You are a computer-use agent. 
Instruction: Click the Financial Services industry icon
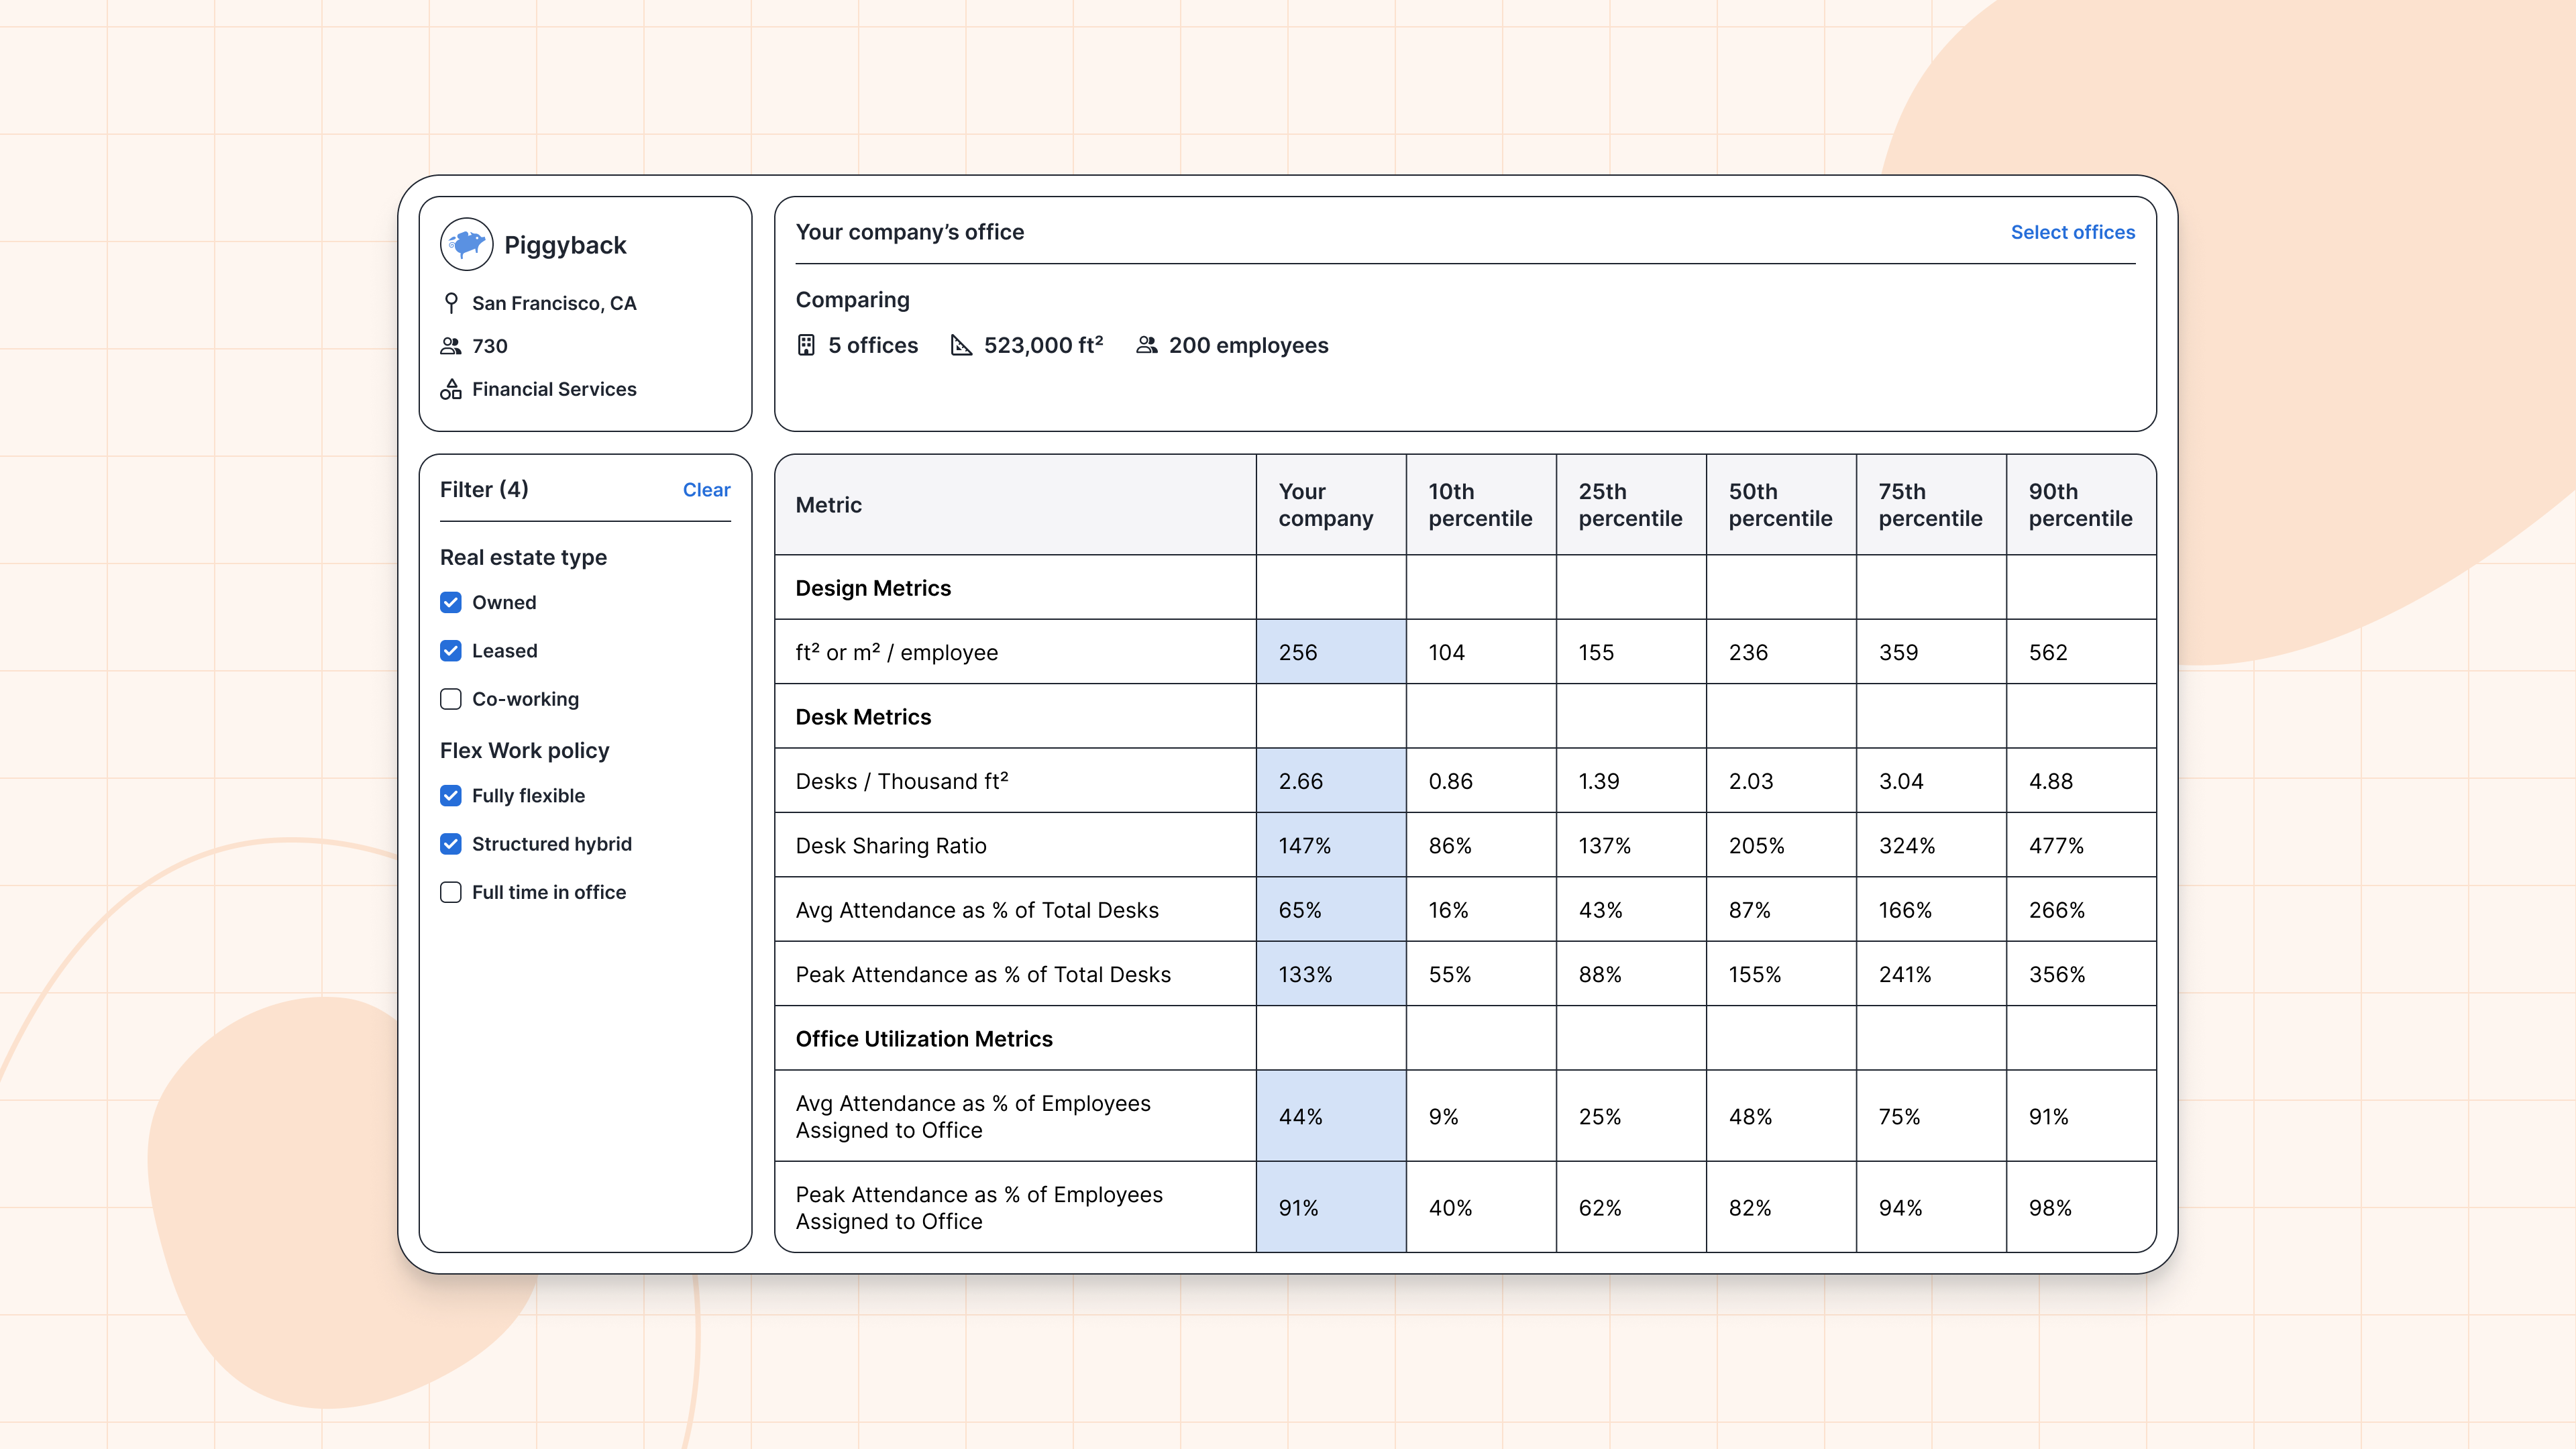(x=451, y=389)
